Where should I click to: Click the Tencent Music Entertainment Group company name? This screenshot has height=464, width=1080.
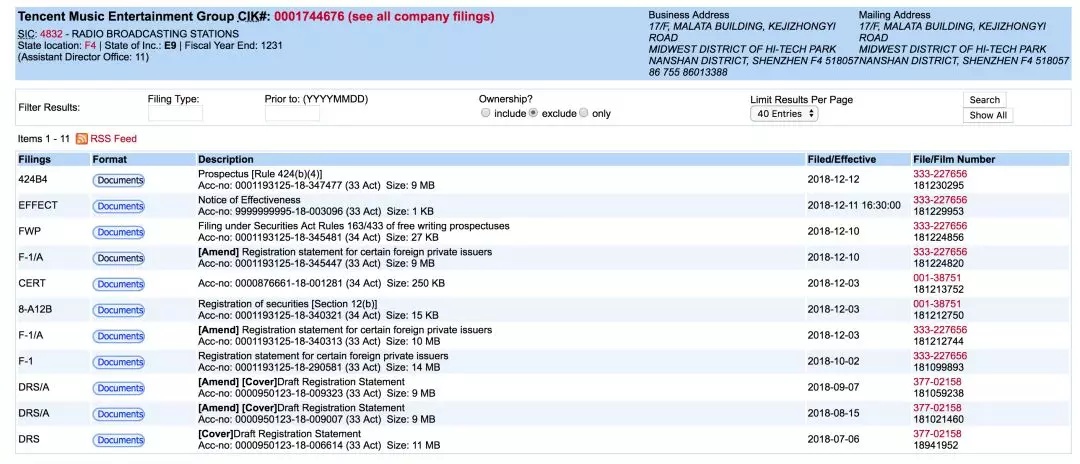[x=125, y=17]
